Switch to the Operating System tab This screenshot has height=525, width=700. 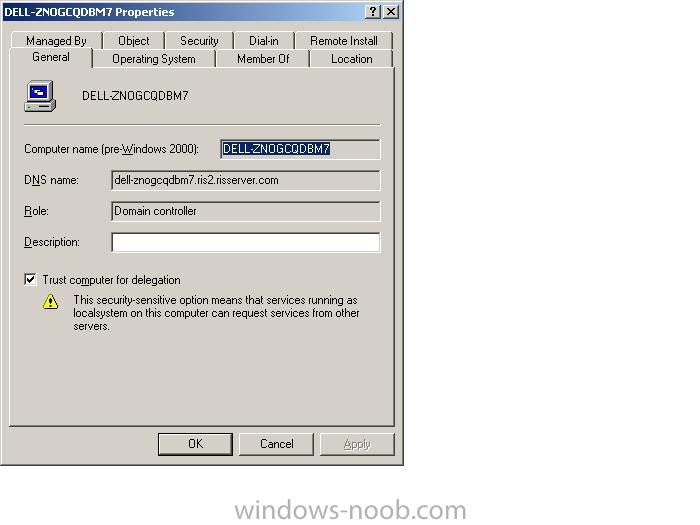pos(154,59)
